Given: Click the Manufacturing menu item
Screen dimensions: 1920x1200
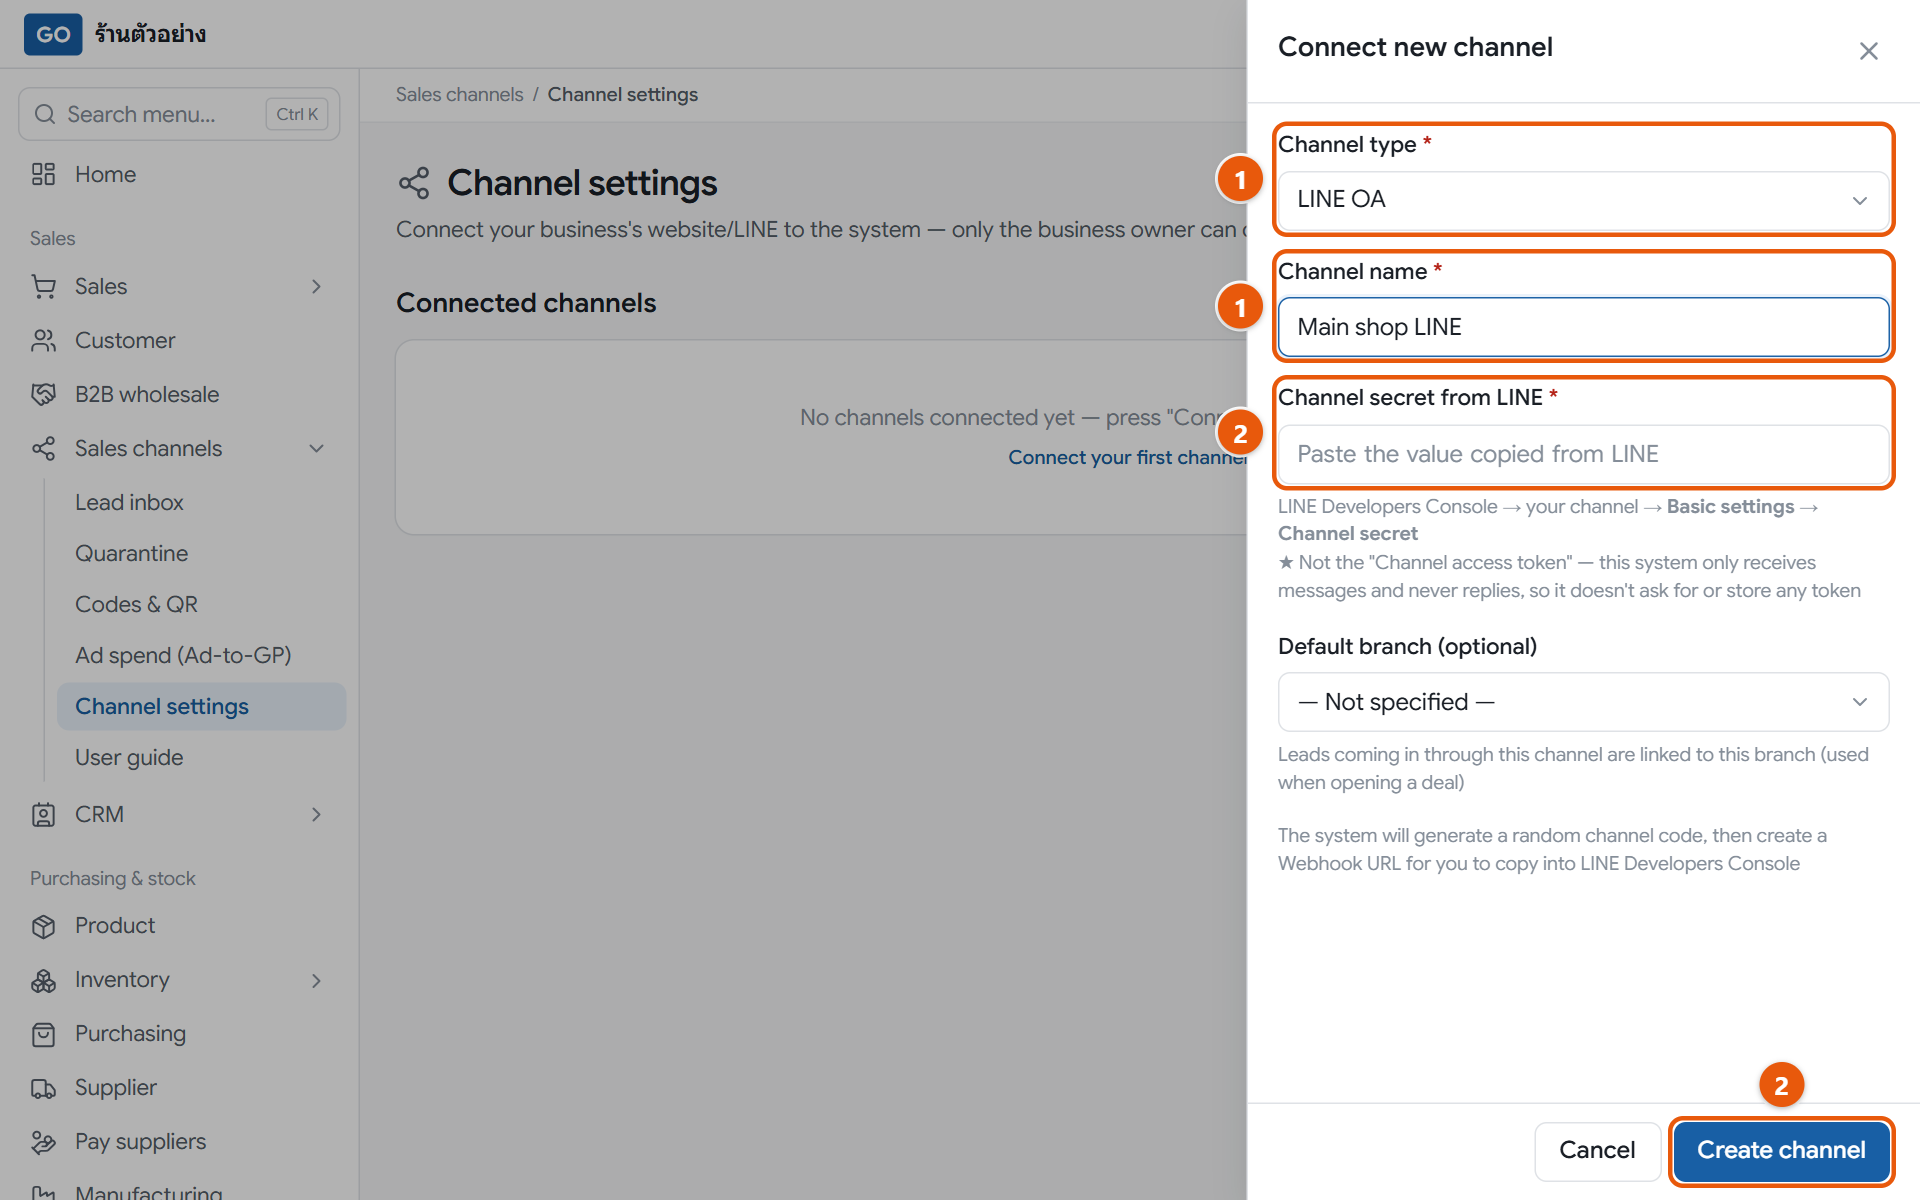Looking at the screenshot, I should (179, 1190).
